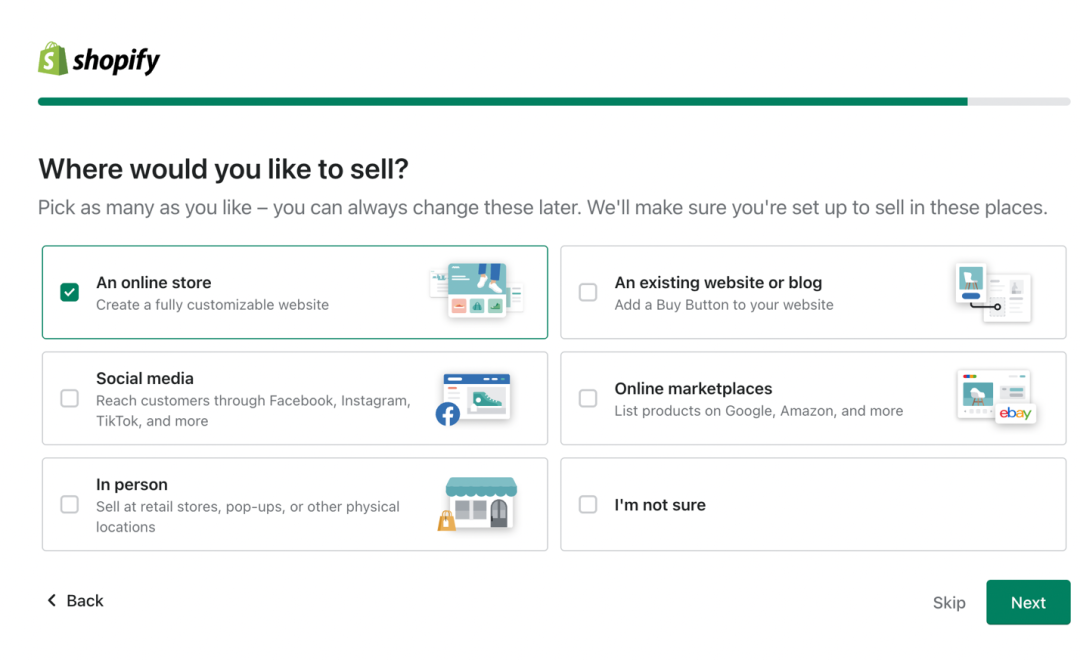Click the Shopify logo
The image size is (1080, 660).
coord(97,59)
